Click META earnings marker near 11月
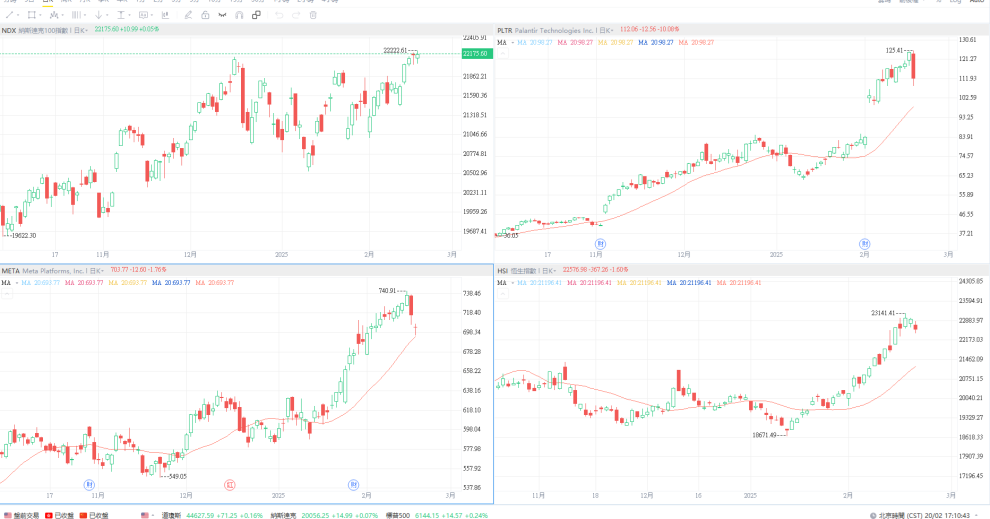 click(90, 485)
